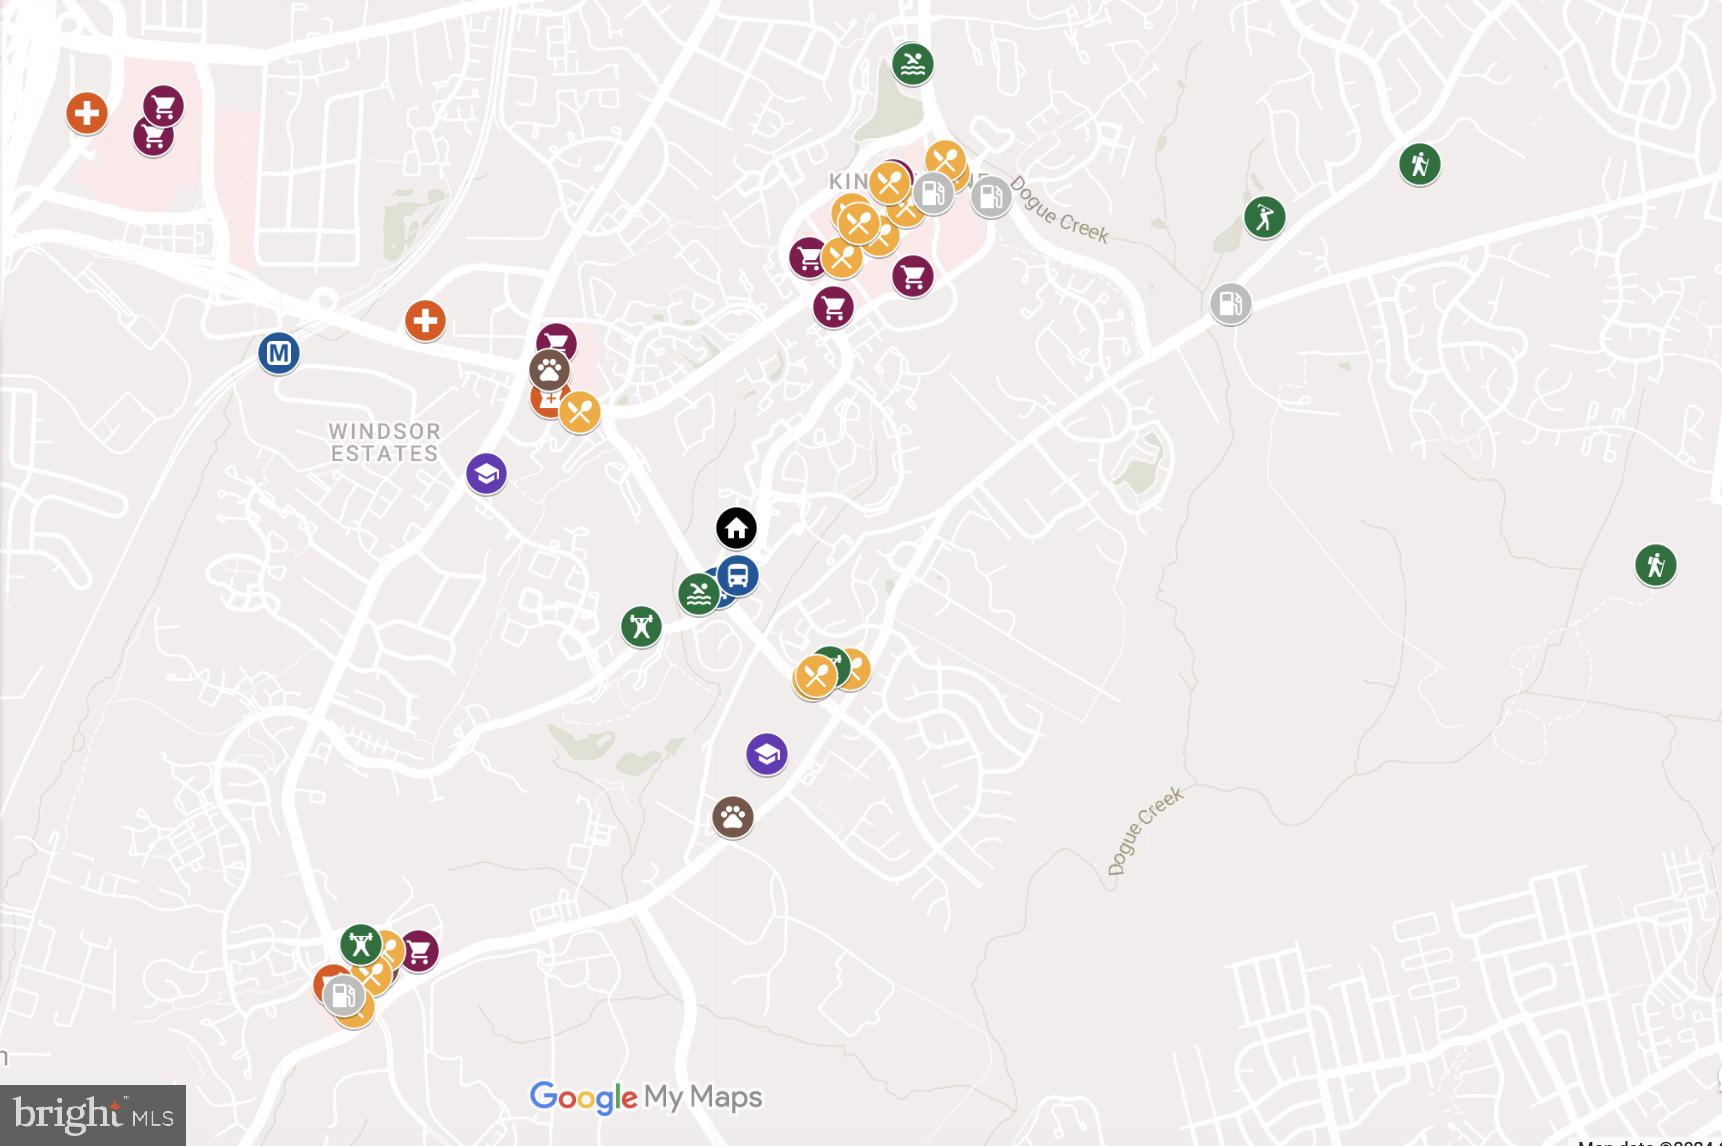Open the golf course marker
The width and height of the screenshot is (1722, 1146).
click(1264, 217)
